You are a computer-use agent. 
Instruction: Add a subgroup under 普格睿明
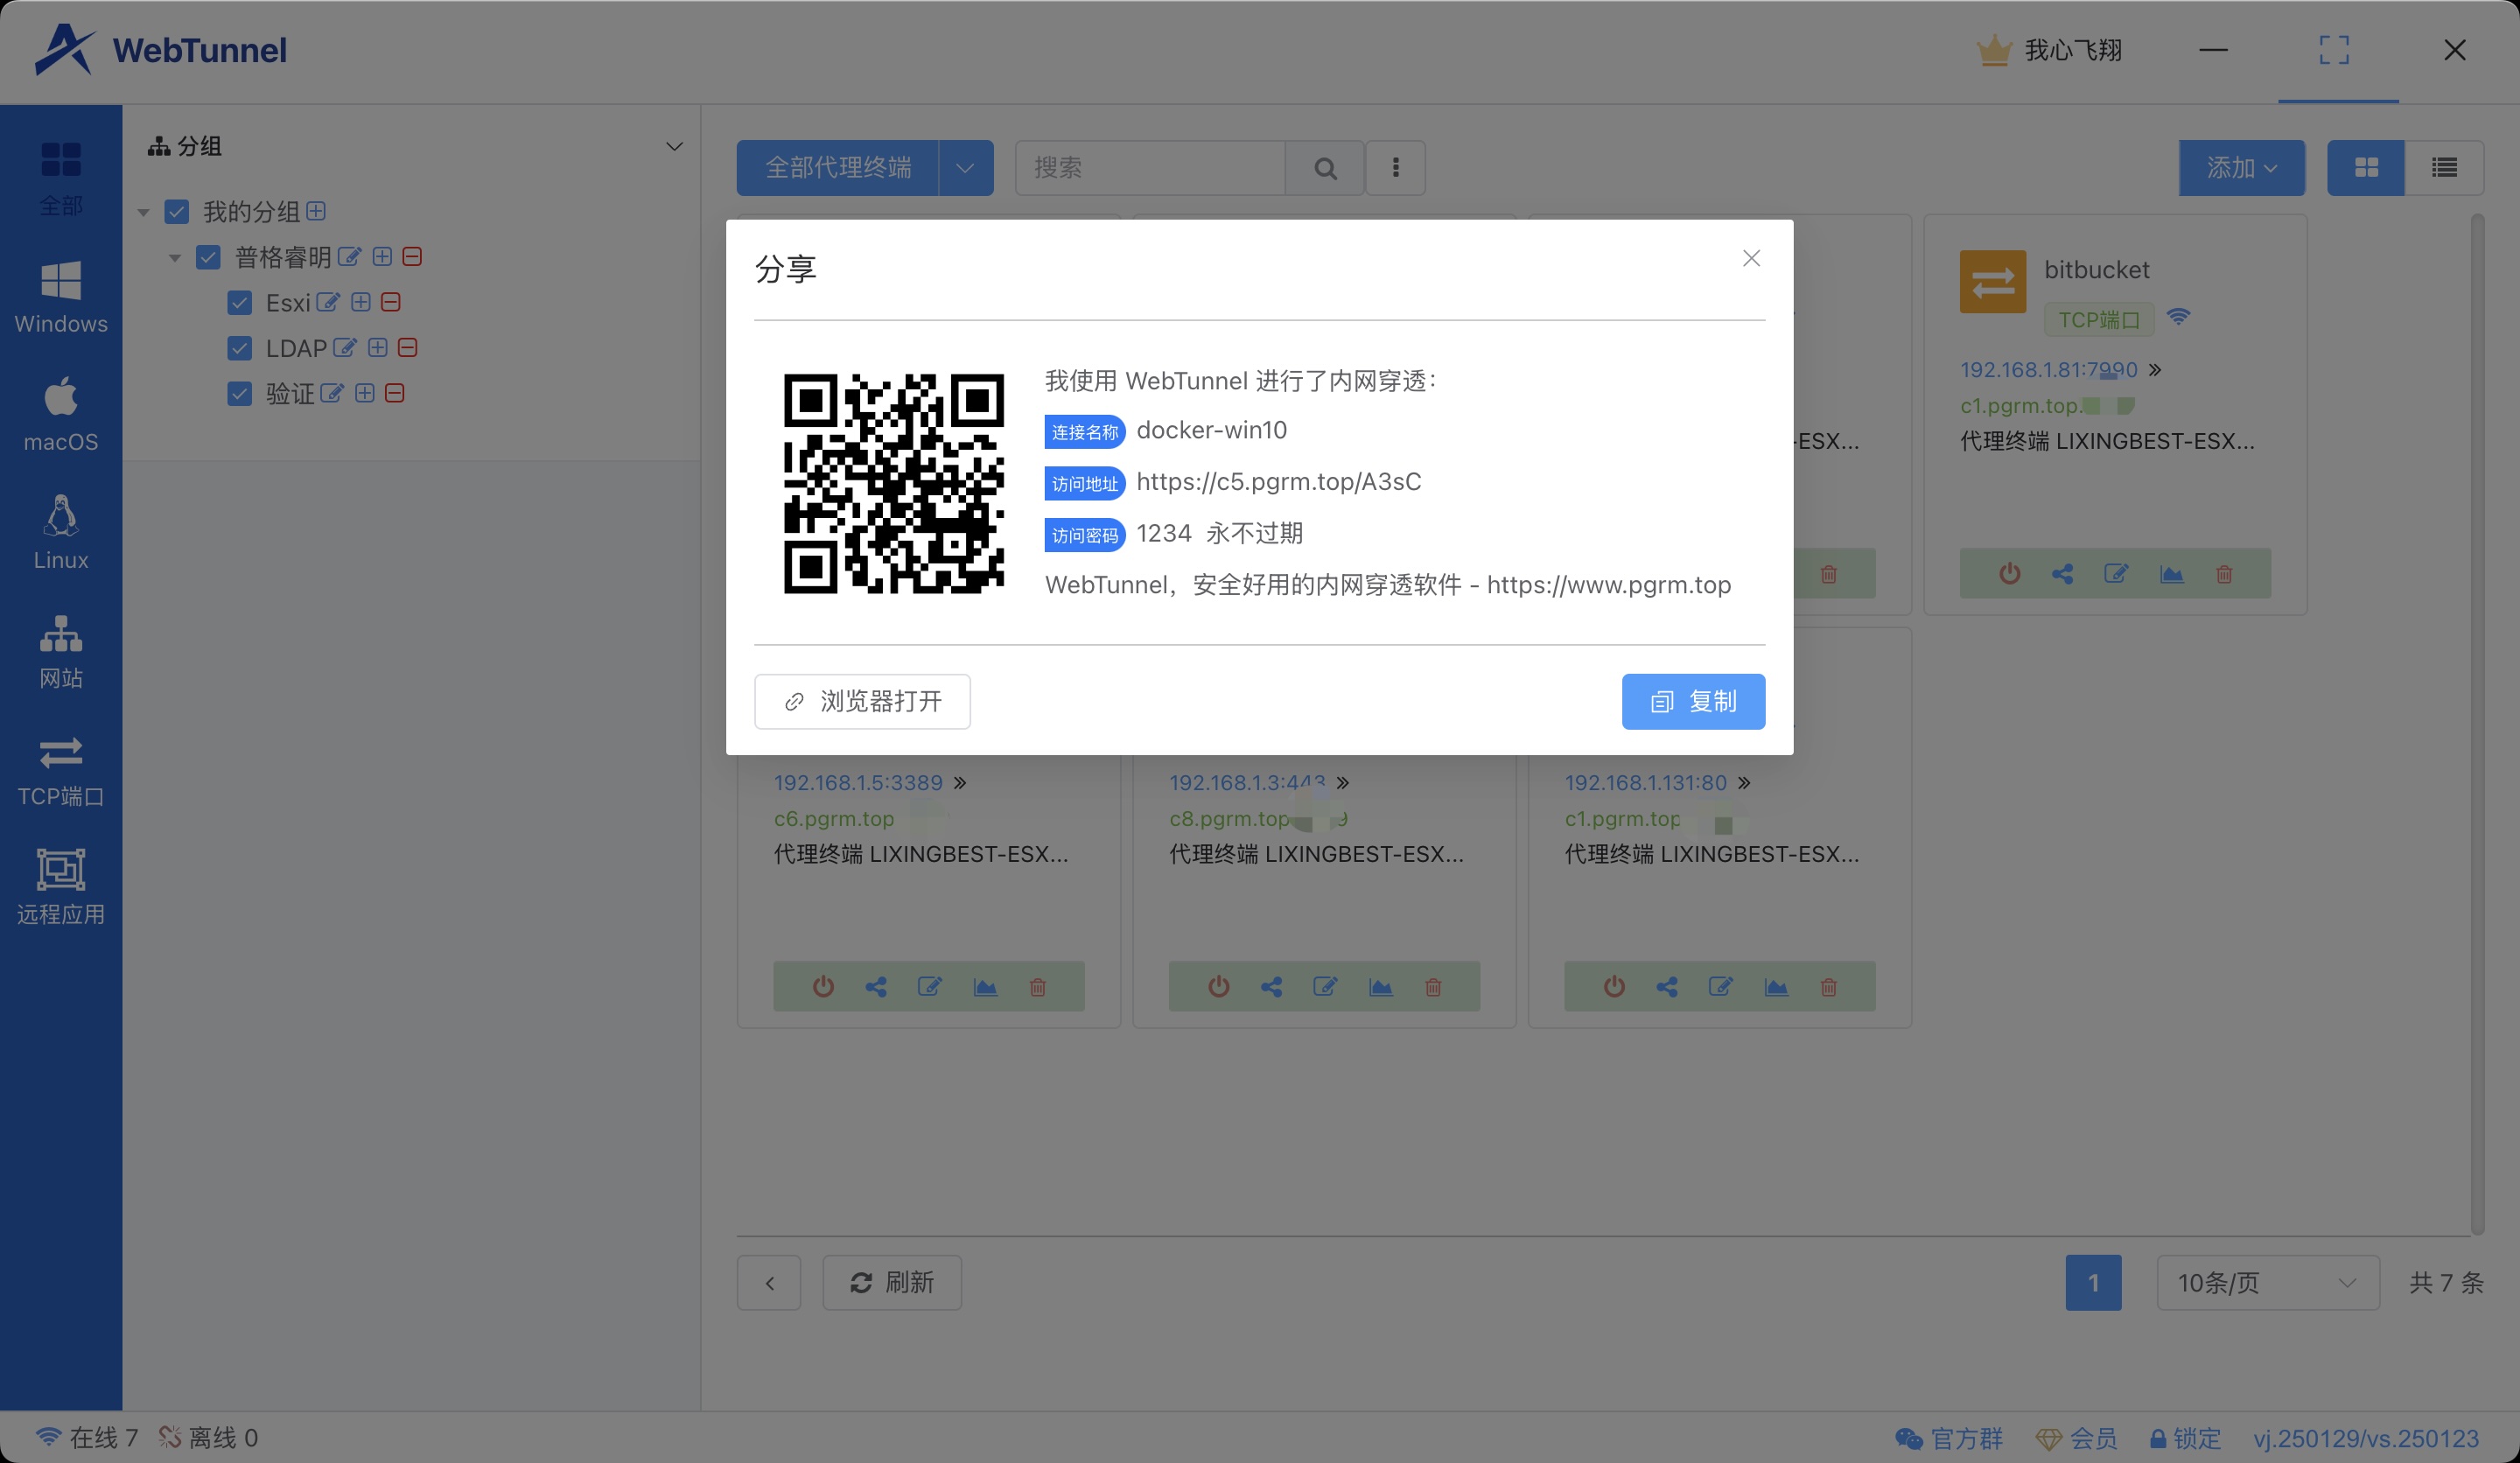pos(382,257)
